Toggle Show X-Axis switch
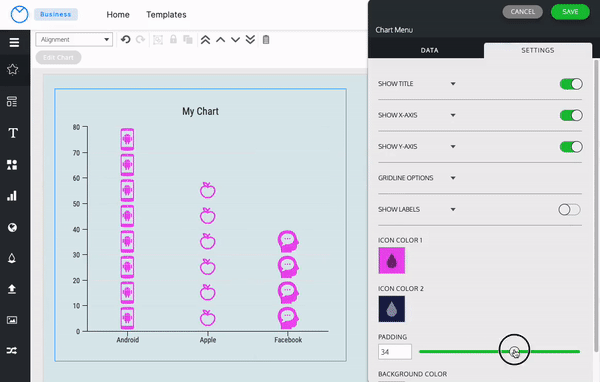 pyautogui.click(x=571, y=115)
